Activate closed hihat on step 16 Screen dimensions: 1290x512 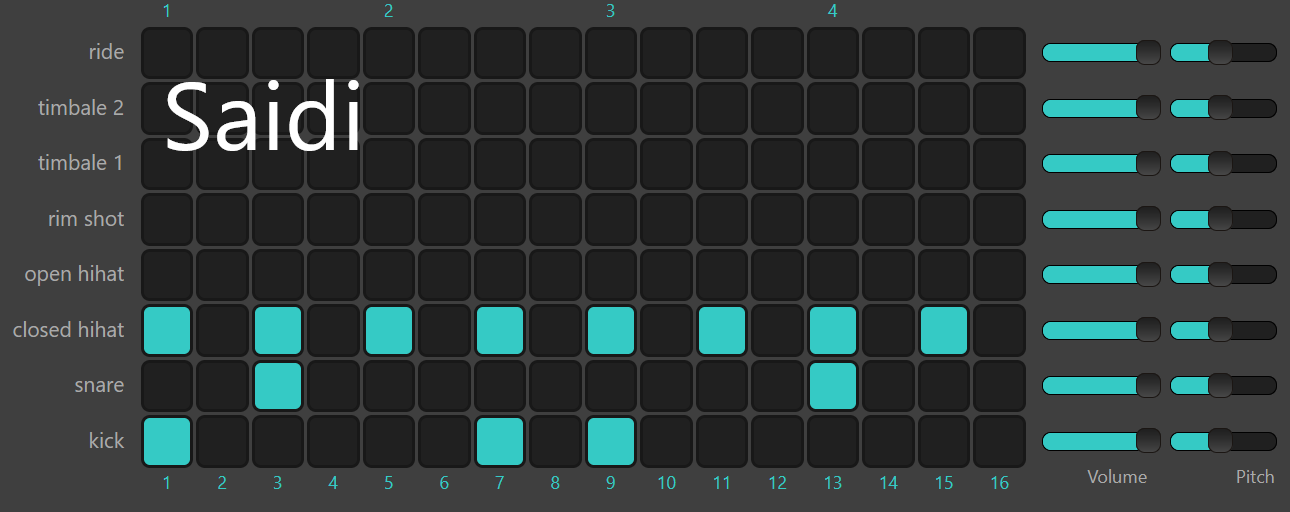[999, 330]
